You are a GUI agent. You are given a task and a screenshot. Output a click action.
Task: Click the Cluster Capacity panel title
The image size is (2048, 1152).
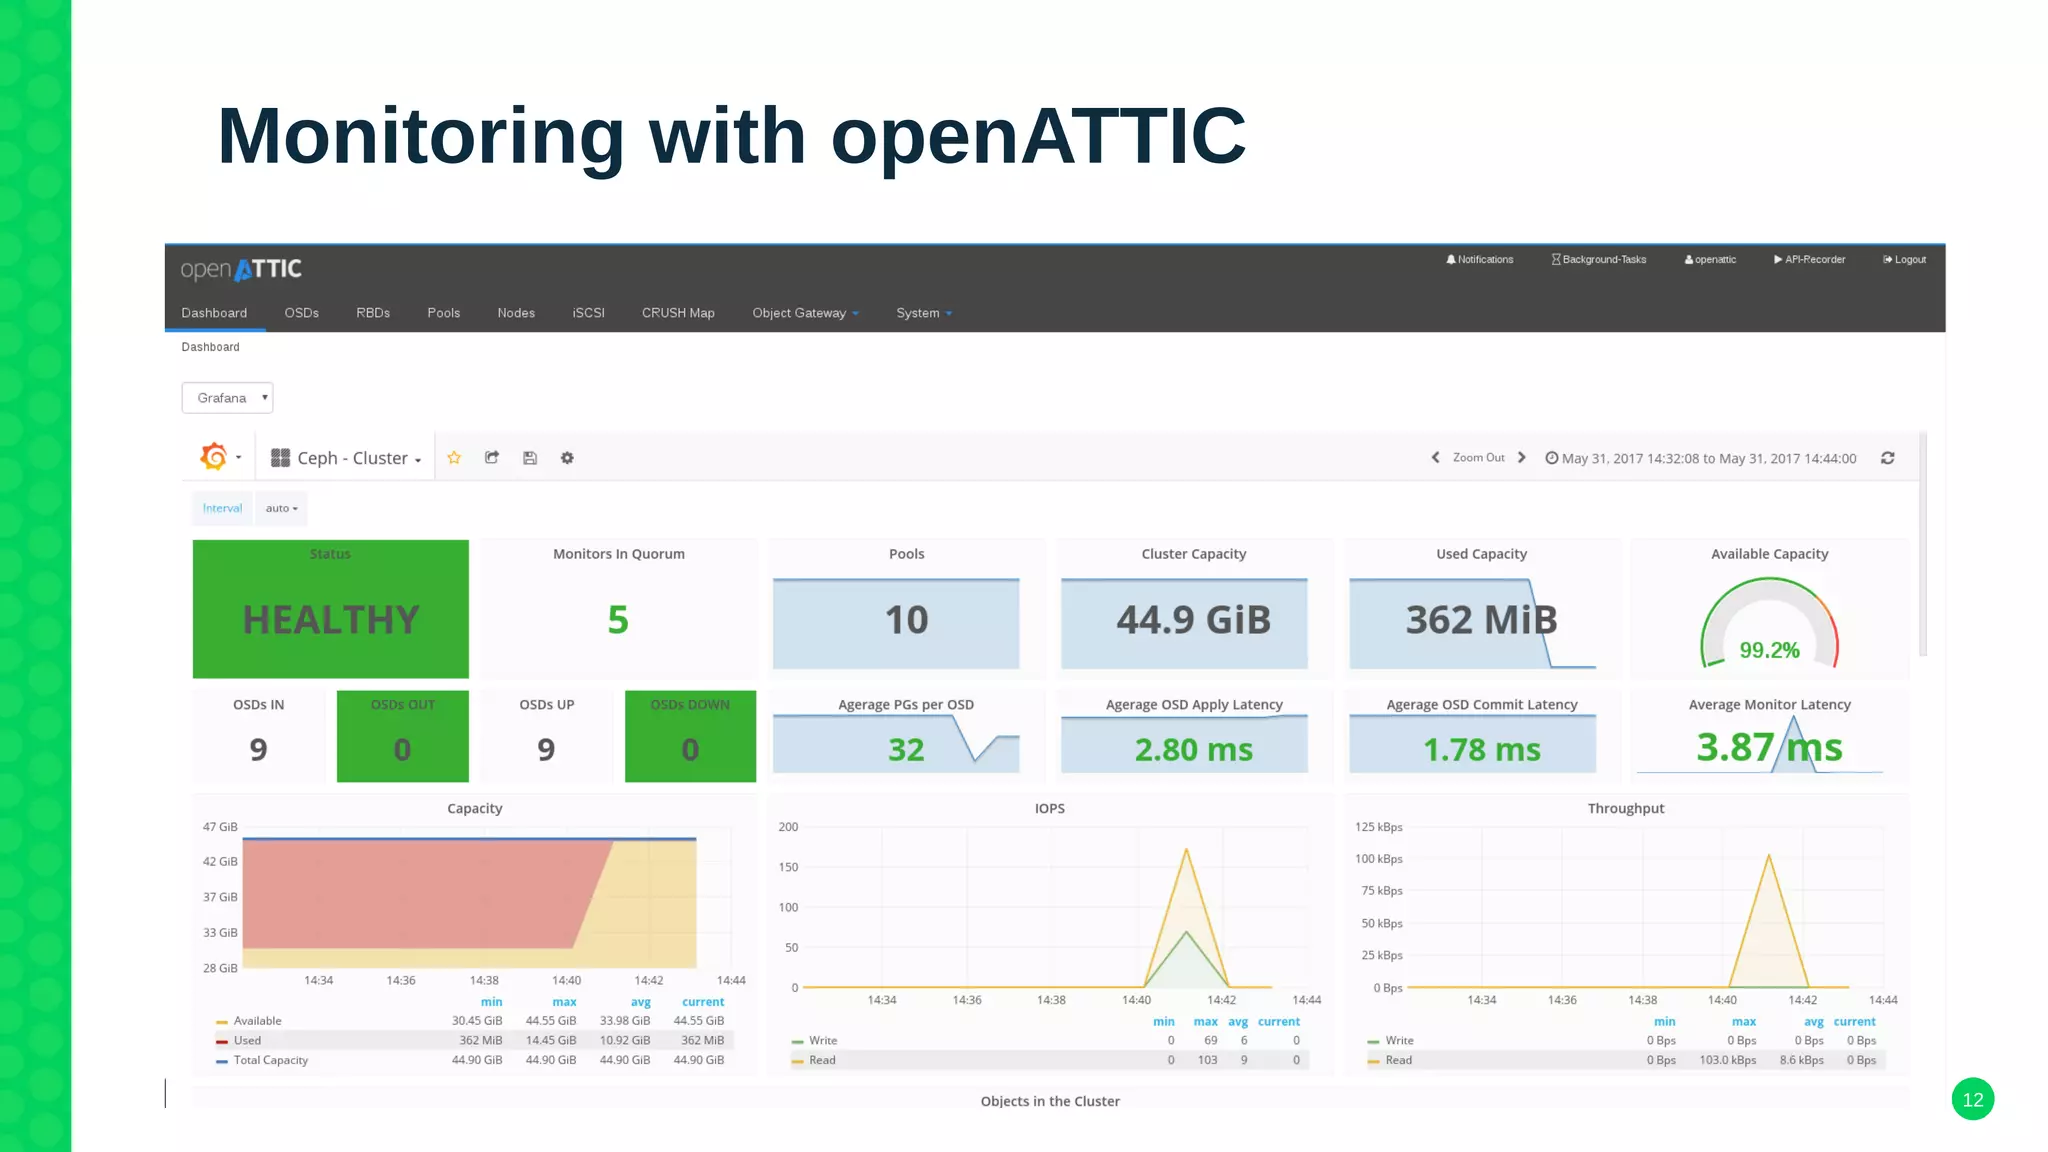(x=1193, y=554)
